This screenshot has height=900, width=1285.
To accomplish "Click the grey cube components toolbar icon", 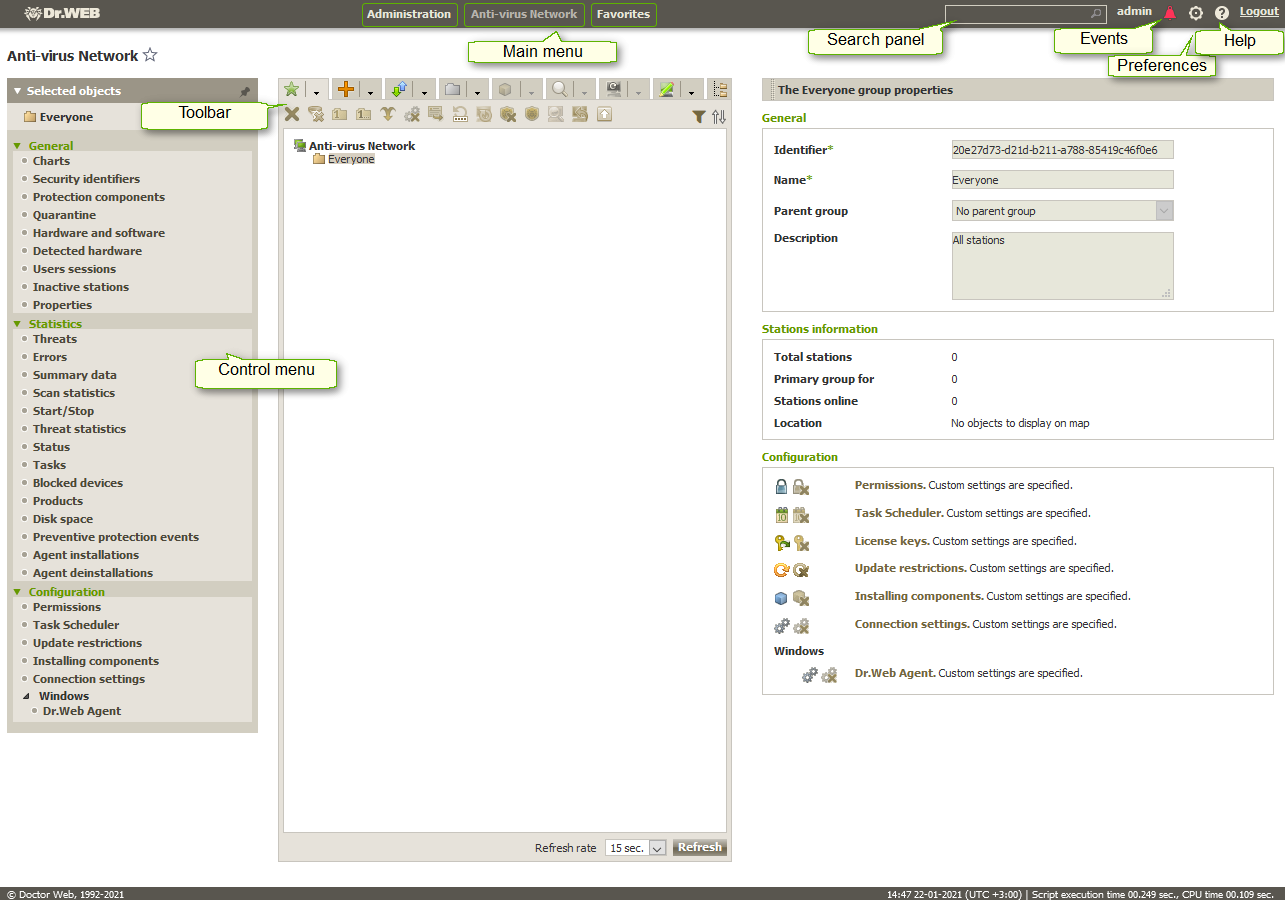I will pyautogui.click(x=506, y=89).
